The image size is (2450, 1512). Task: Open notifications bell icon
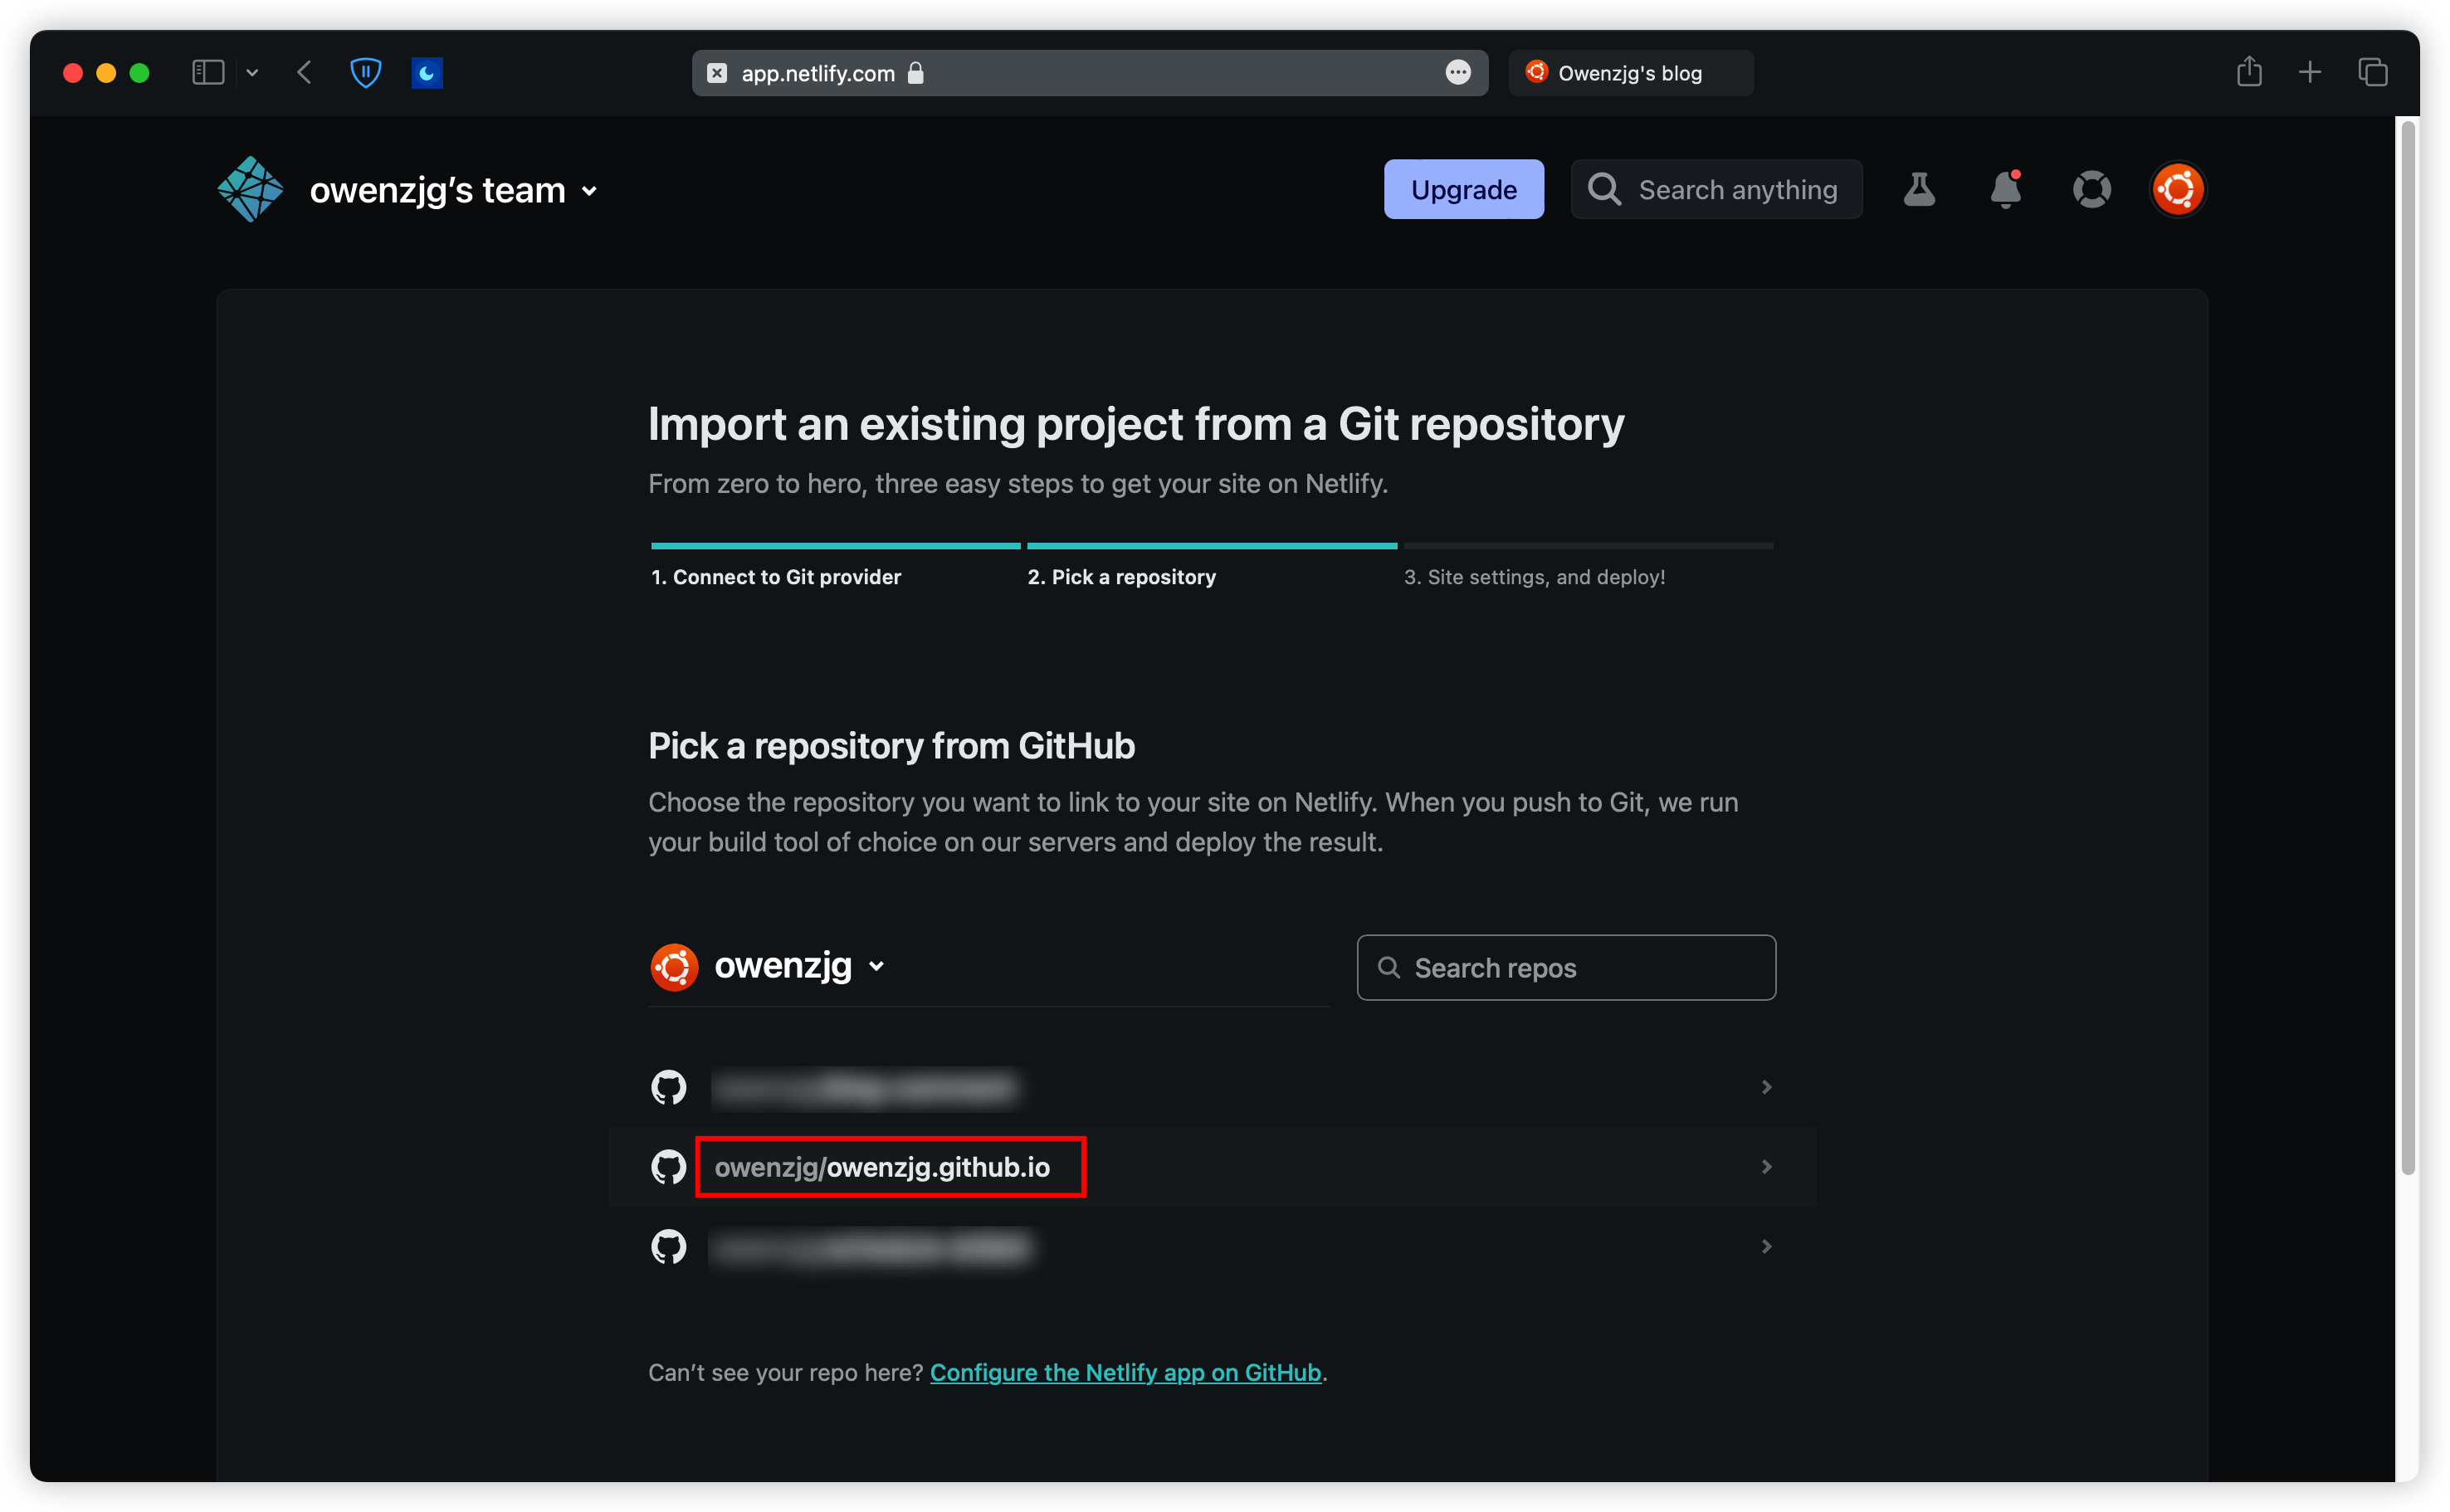coord(2005,189)
